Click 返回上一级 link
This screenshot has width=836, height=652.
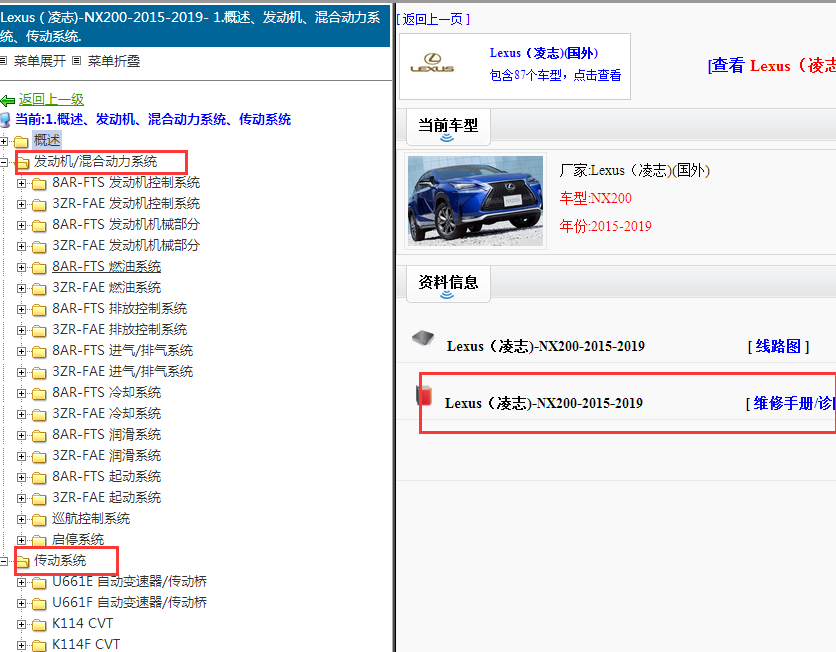51,99
